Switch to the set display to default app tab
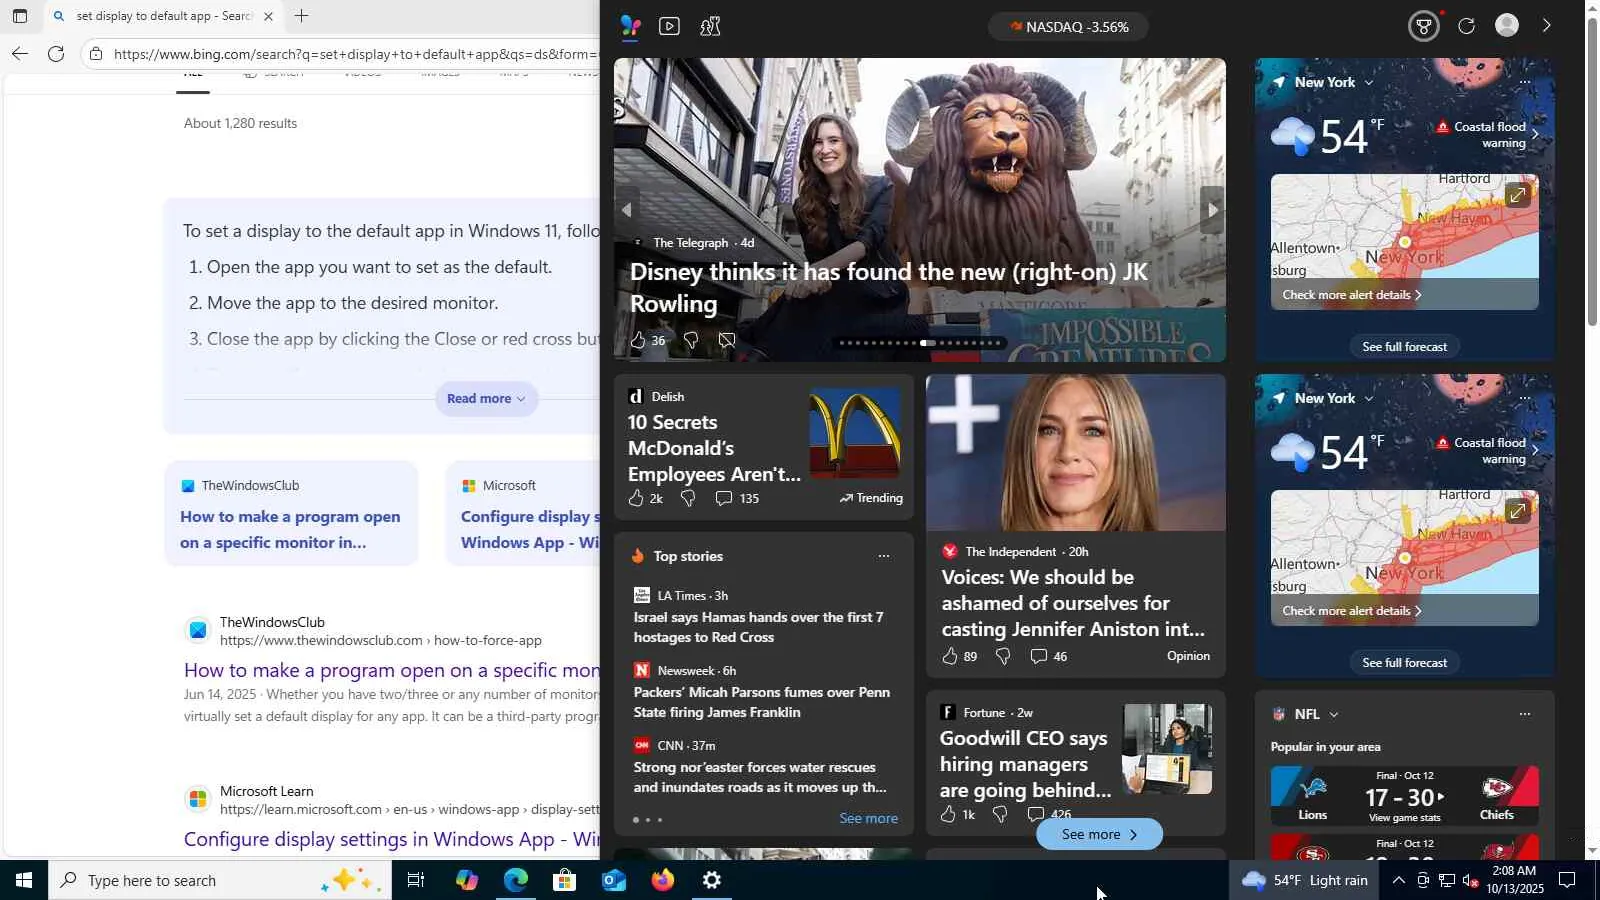The image size is (1600, 900). (163, 16)
